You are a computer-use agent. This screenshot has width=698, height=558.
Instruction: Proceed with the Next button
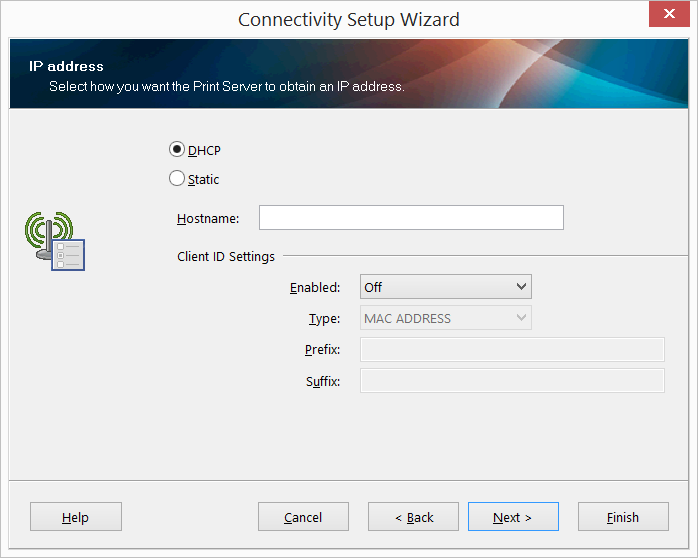513,517
